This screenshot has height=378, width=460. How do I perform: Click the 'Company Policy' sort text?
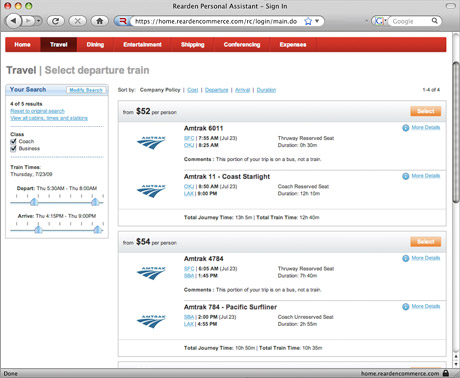pos(160,90)
